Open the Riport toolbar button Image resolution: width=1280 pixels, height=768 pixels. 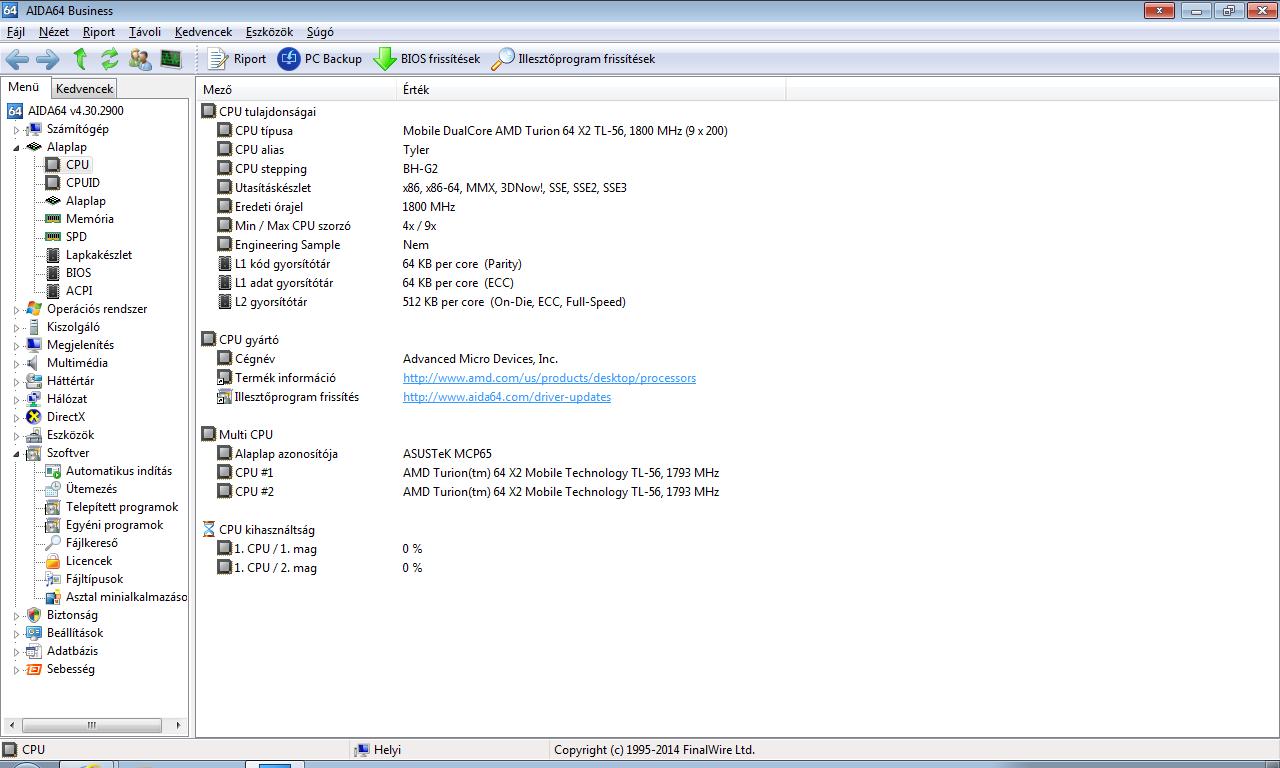(237, 59)
